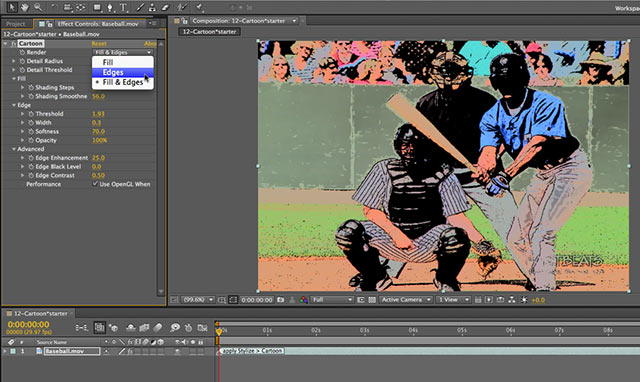Click auto-keyframe stopwatch icon in timeline
Screen dimensions: 640x382
(188, 328)
